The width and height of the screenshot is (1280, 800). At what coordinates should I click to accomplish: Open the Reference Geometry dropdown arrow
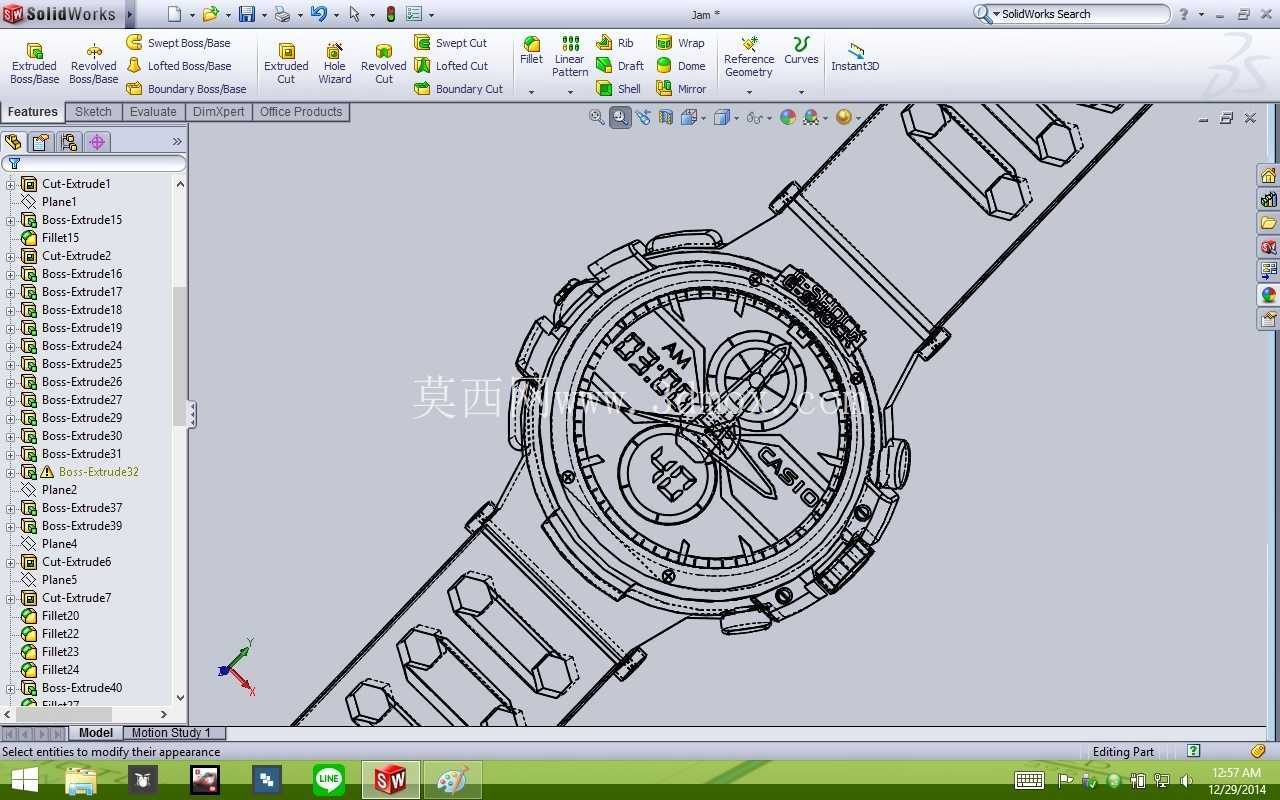(749, 92)
